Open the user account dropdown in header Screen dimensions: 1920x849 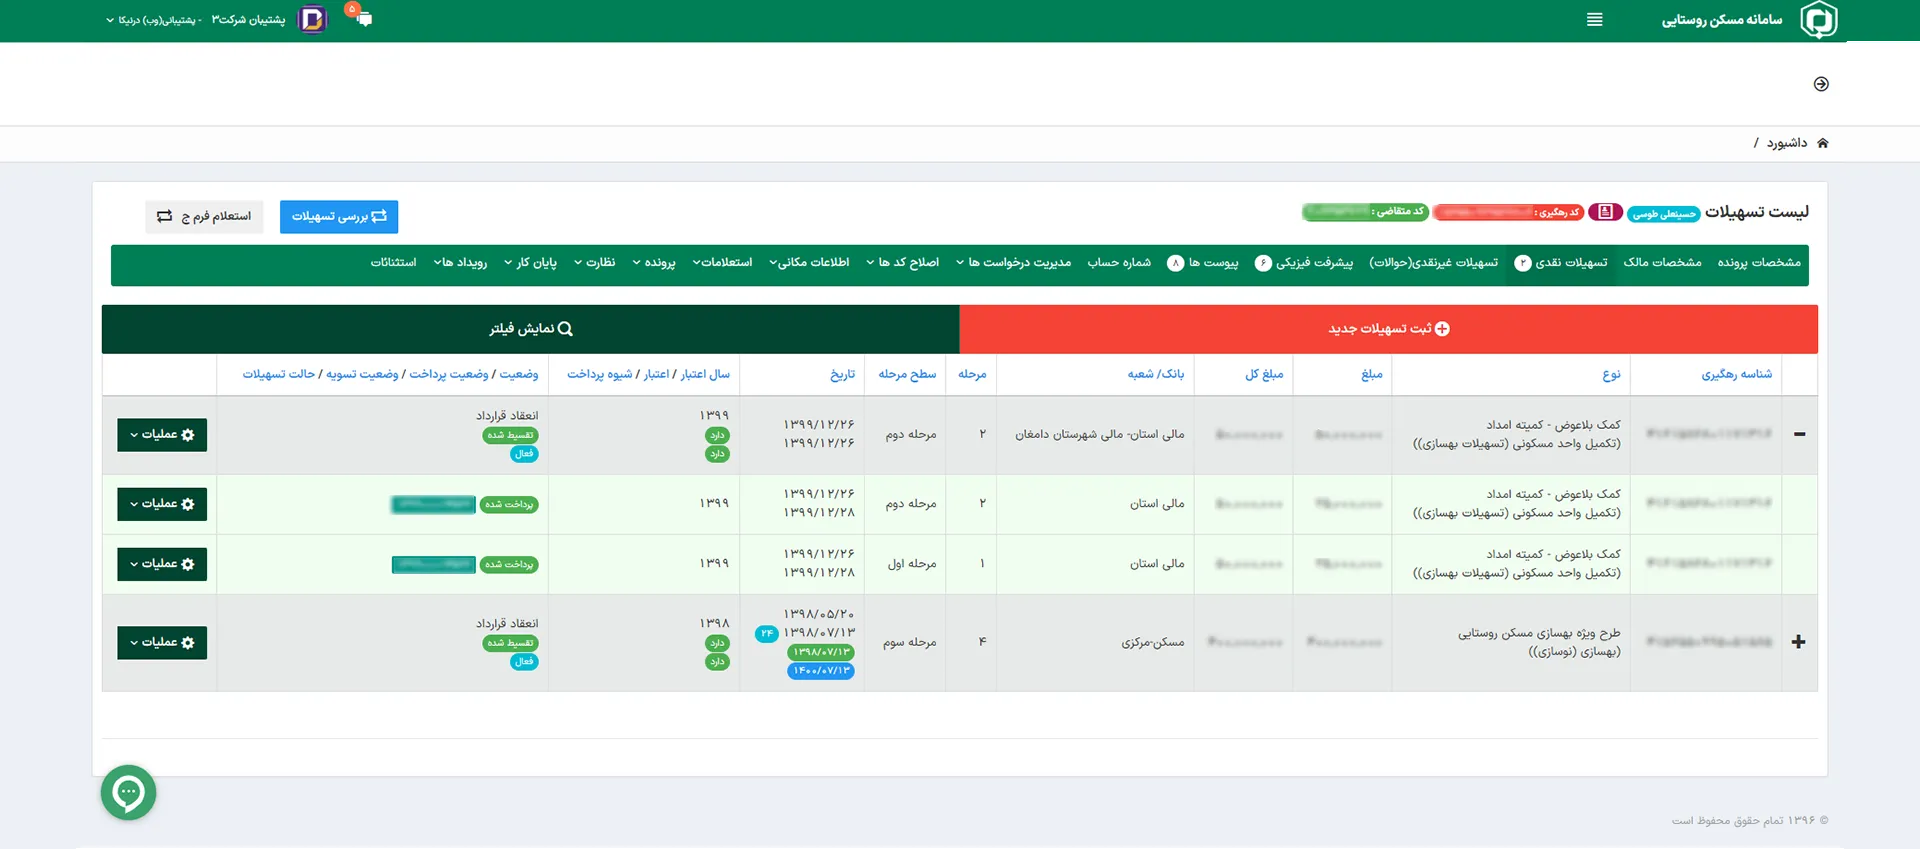tap(195, 20)
